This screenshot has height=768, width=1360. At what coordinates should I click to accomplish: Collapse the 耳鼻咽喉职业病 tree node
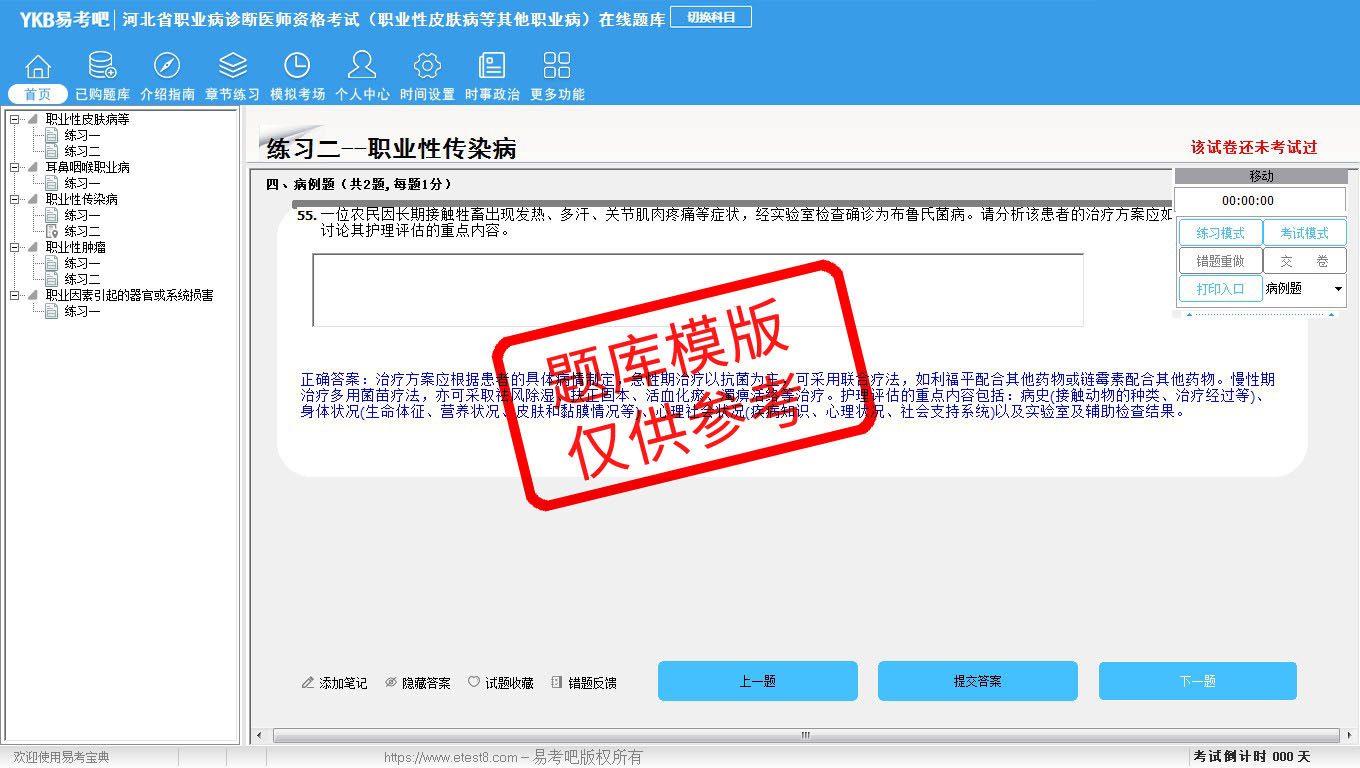click(15, 167)
